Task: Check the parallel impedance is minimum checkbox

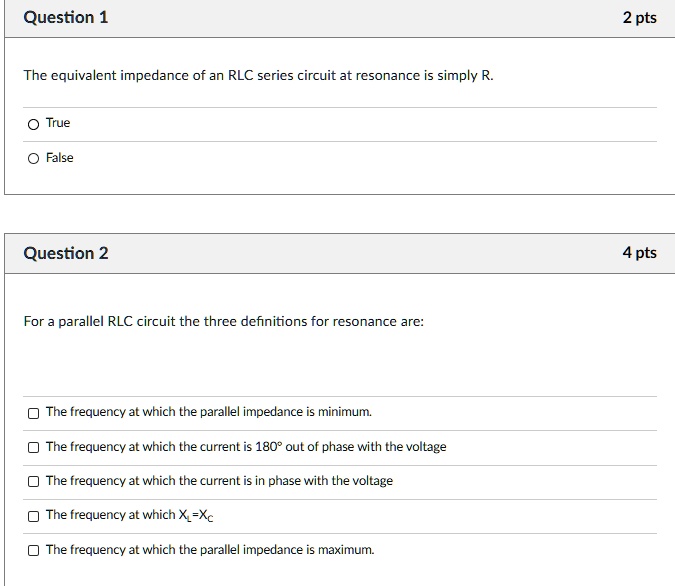Action: coord(34,413)
